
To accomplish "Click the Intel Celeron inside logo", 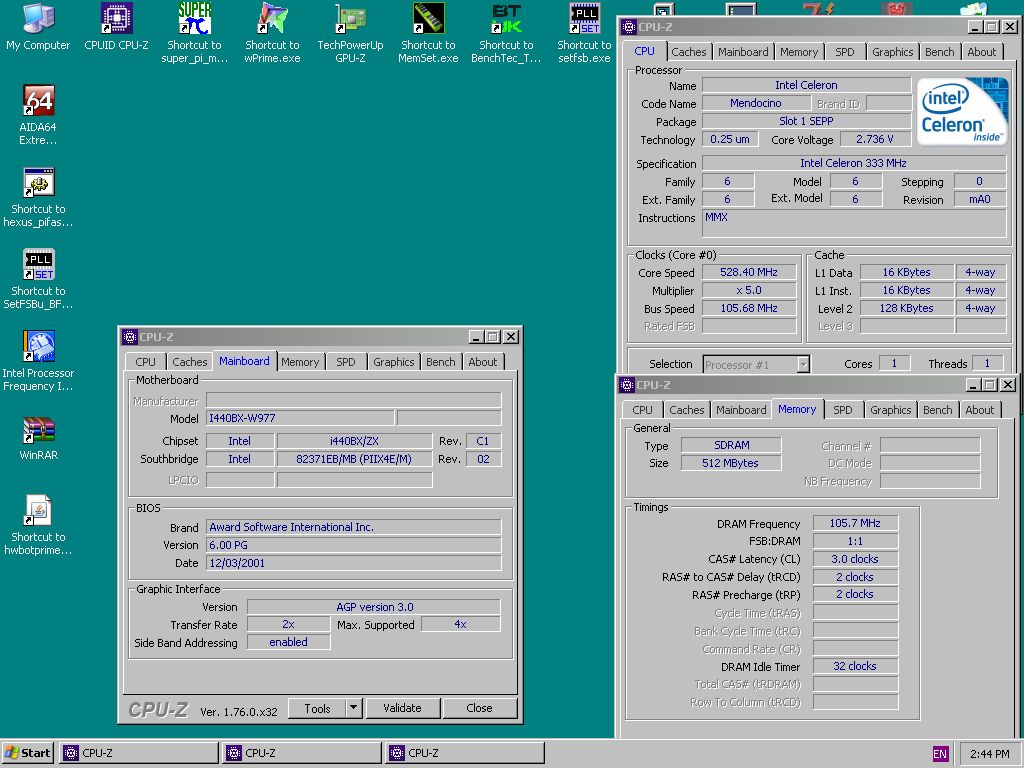I will point(961,112).
